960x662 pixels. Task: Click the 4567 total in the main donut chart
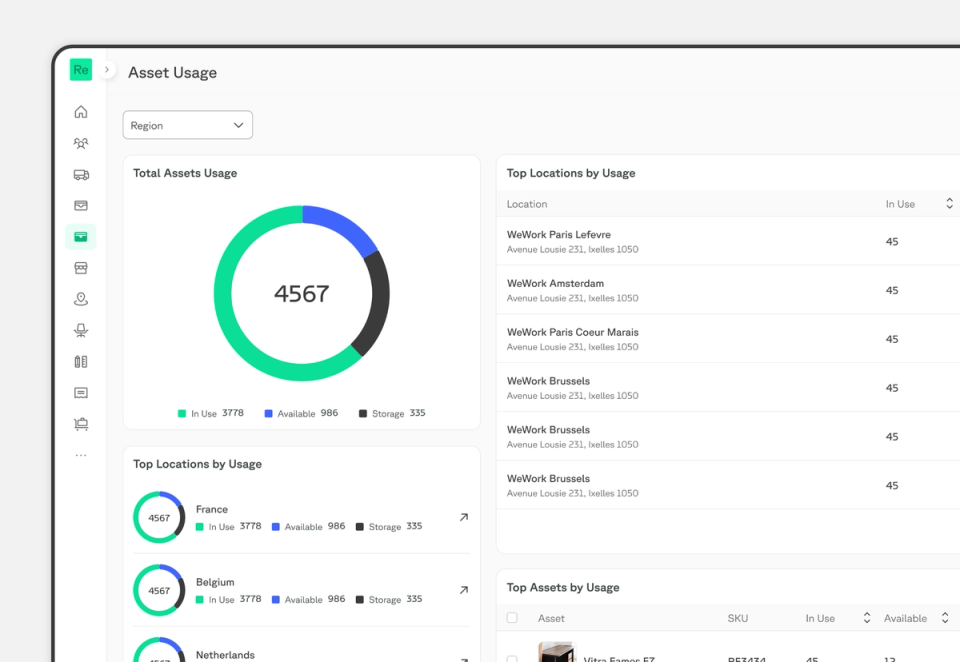coord(301,294)
